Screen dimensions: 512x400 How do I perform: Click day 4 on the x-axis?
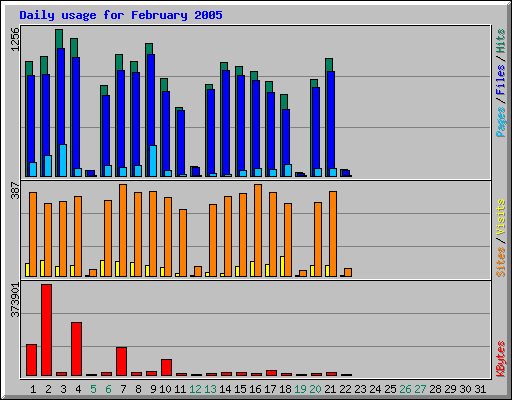(x=78, y=389)
